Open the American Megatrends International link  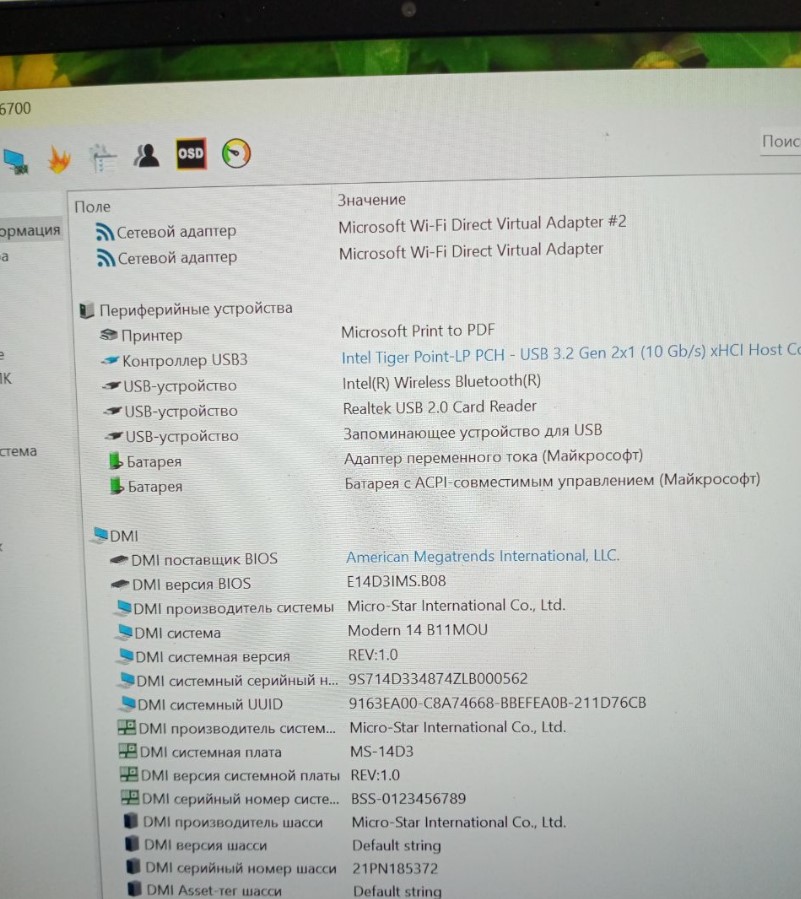pyautogui.click(x=482, y=556)
